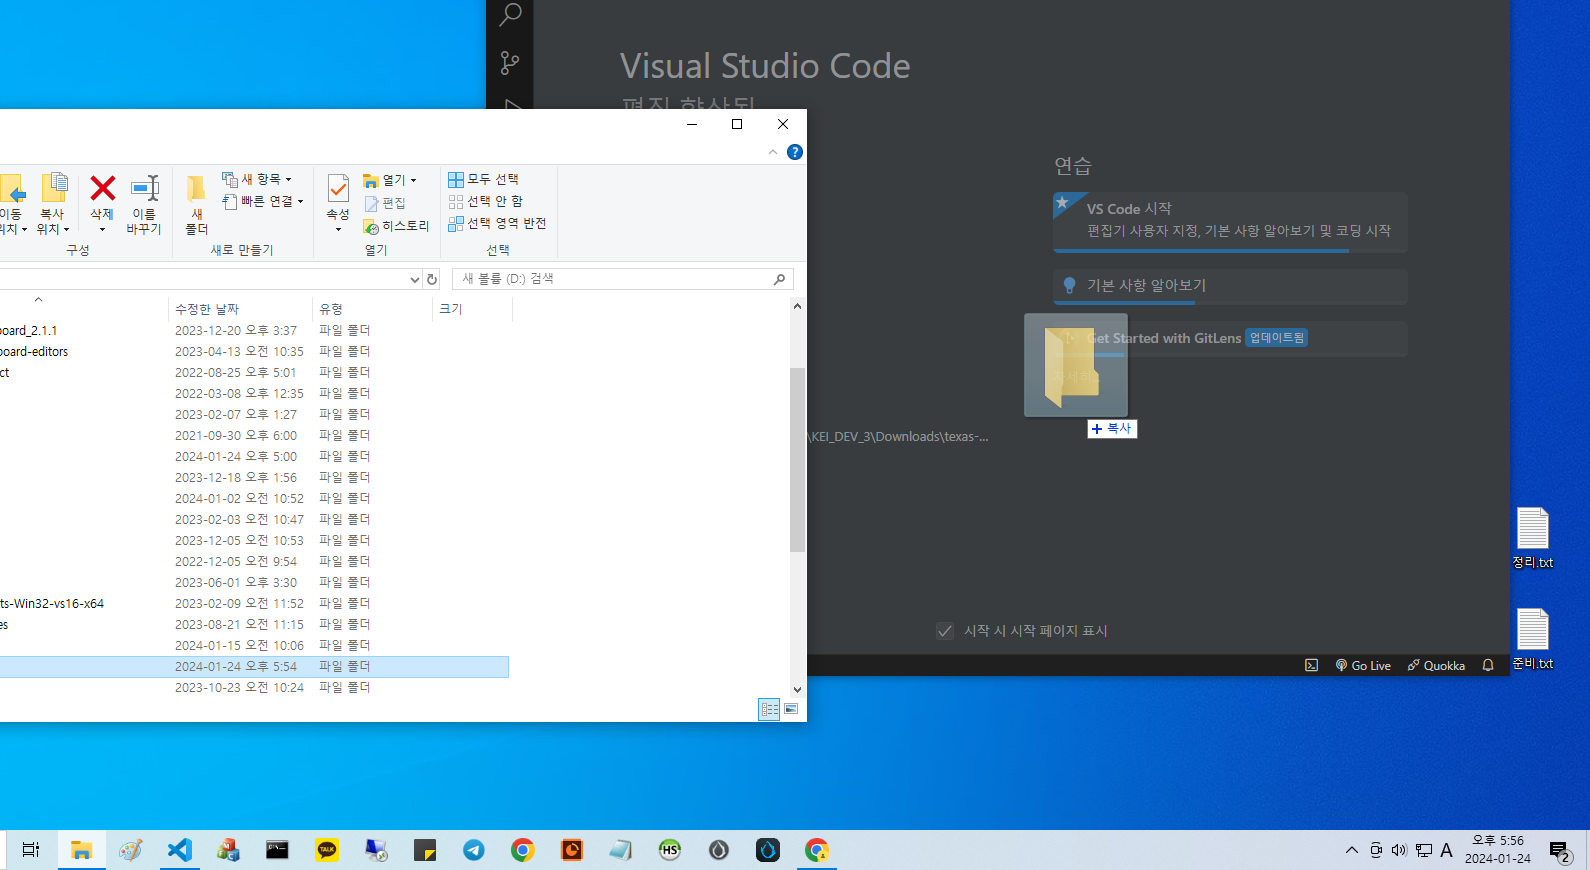Image resolution: width=1590 pixels, height=870 pixels.
Task: Create a new folder with 새 폴더 icon
Action: tap(196, 204)
